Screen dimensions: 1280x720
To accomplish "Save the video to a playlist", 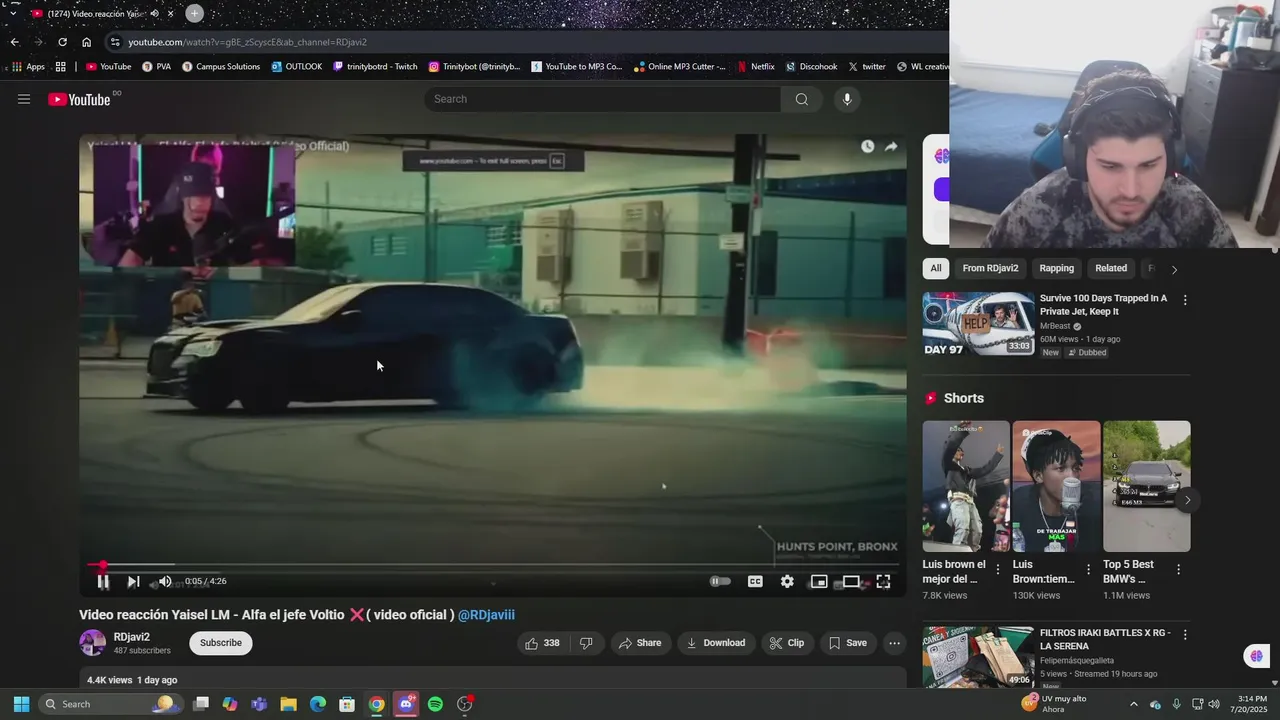I will point(848,643).
